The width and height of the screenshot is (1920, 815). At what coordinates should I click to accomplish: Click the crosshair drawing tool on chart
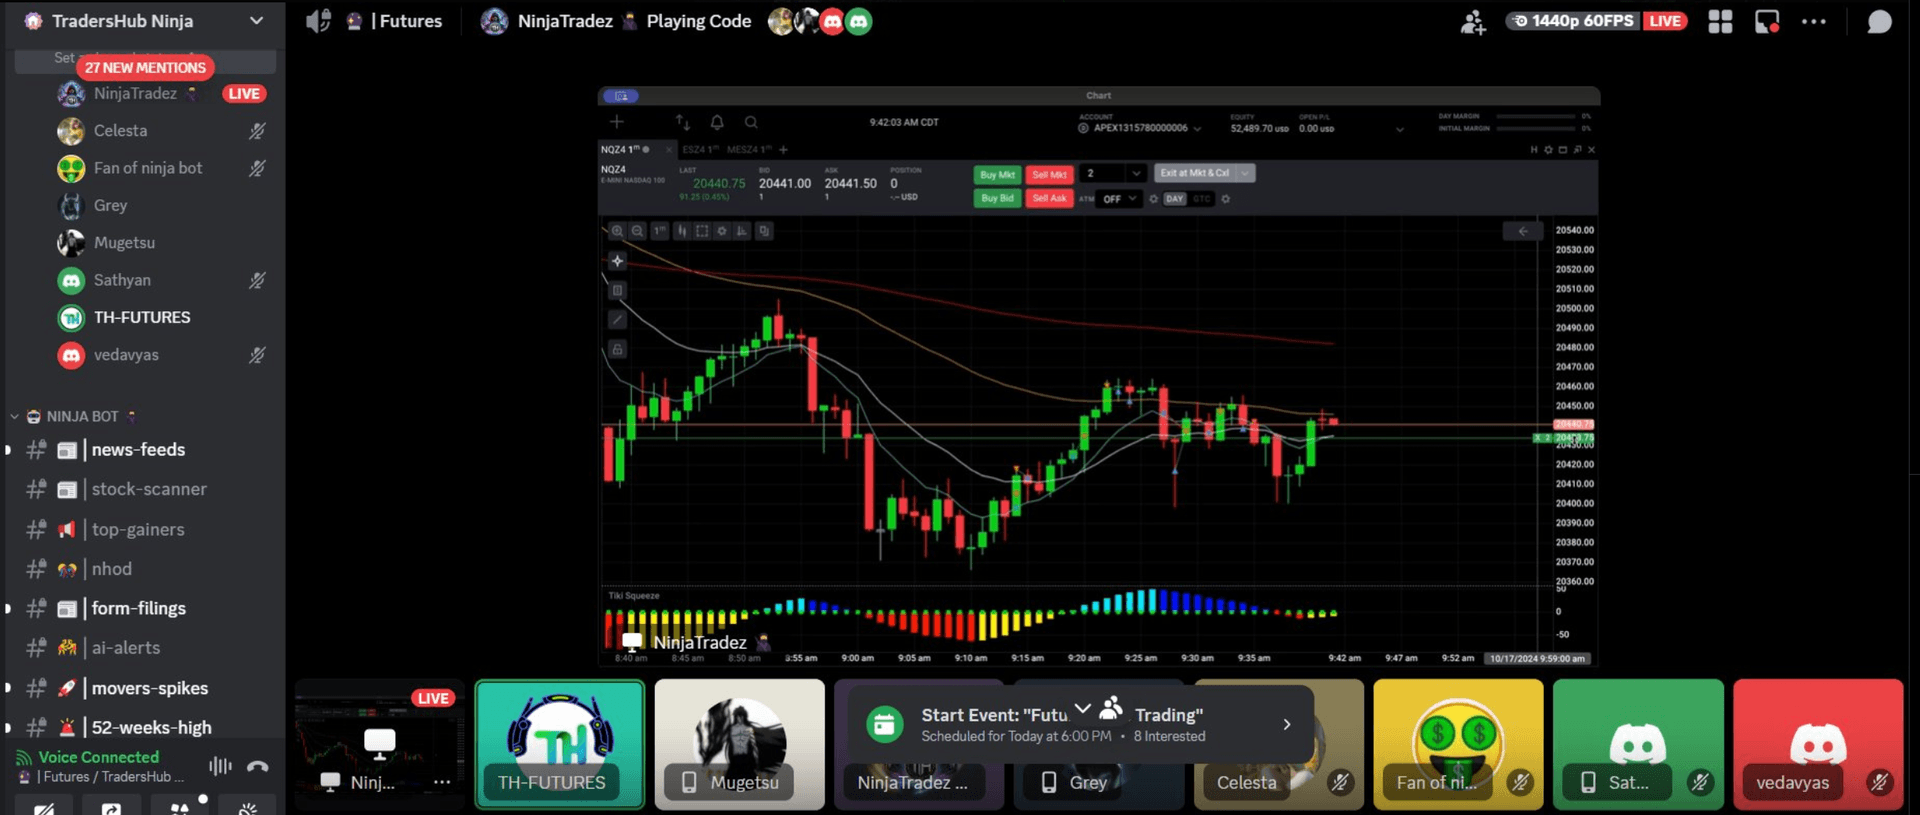click(x=617, y=261)
